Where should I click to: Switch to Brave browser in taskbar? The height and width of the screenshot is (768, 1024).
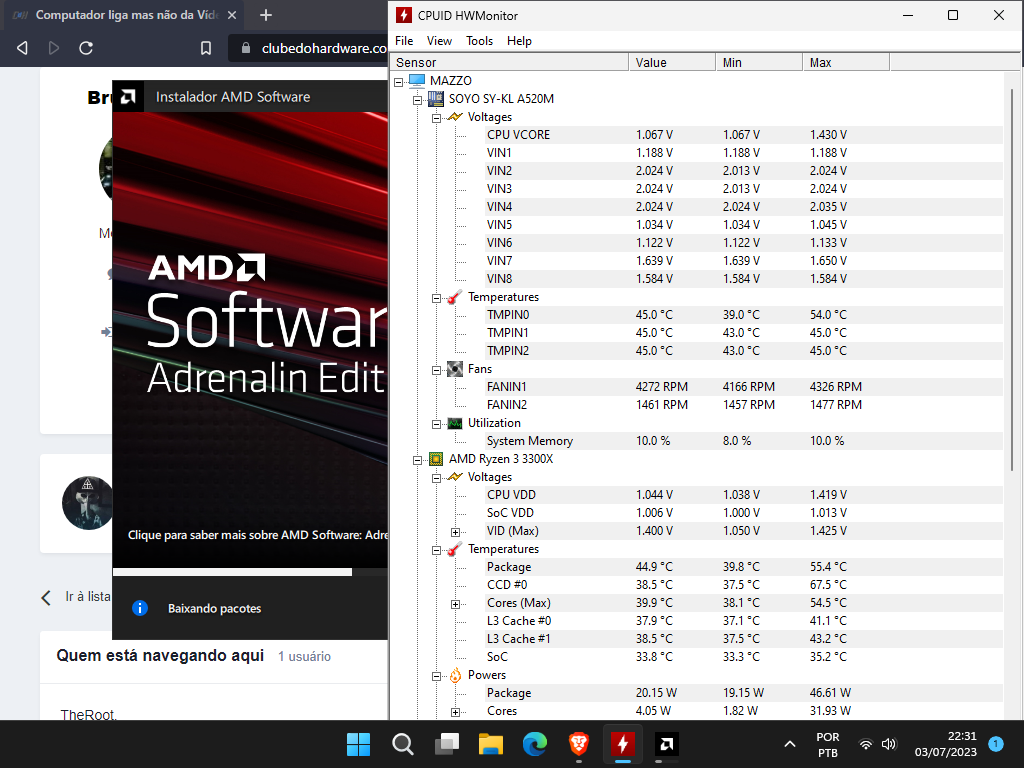579,744
